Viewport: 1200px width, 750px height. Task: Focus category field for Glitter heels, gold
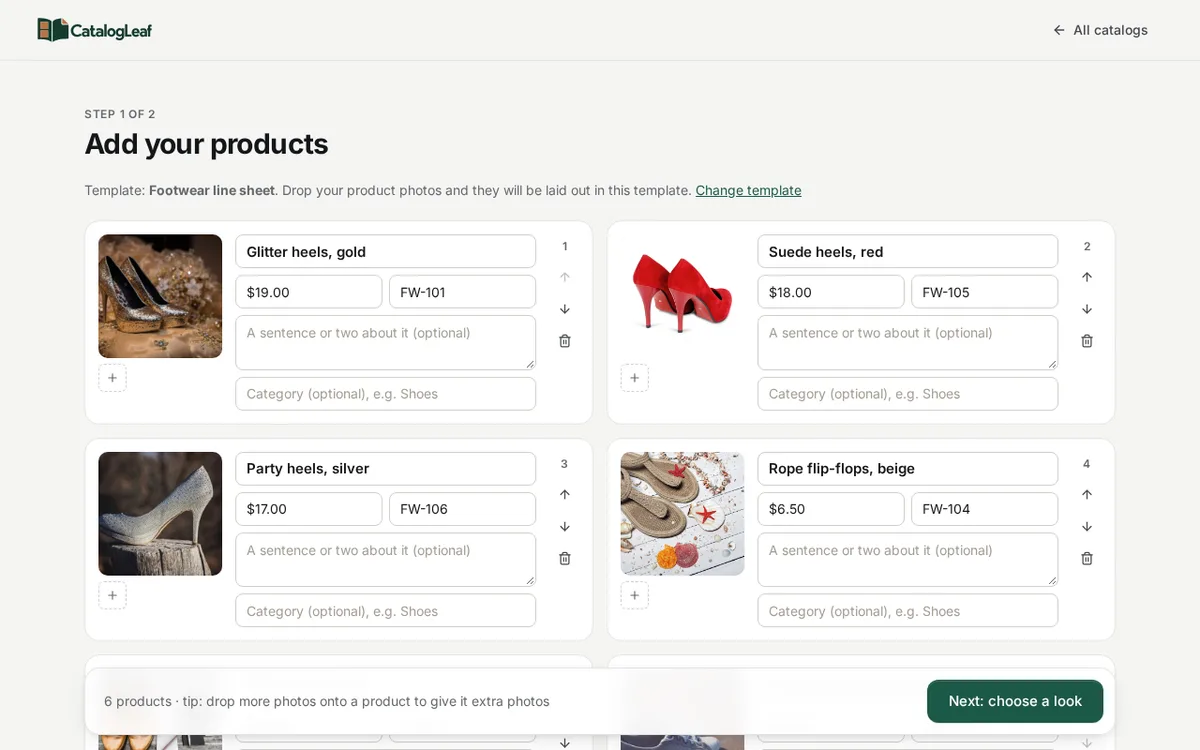click(385, 394)
